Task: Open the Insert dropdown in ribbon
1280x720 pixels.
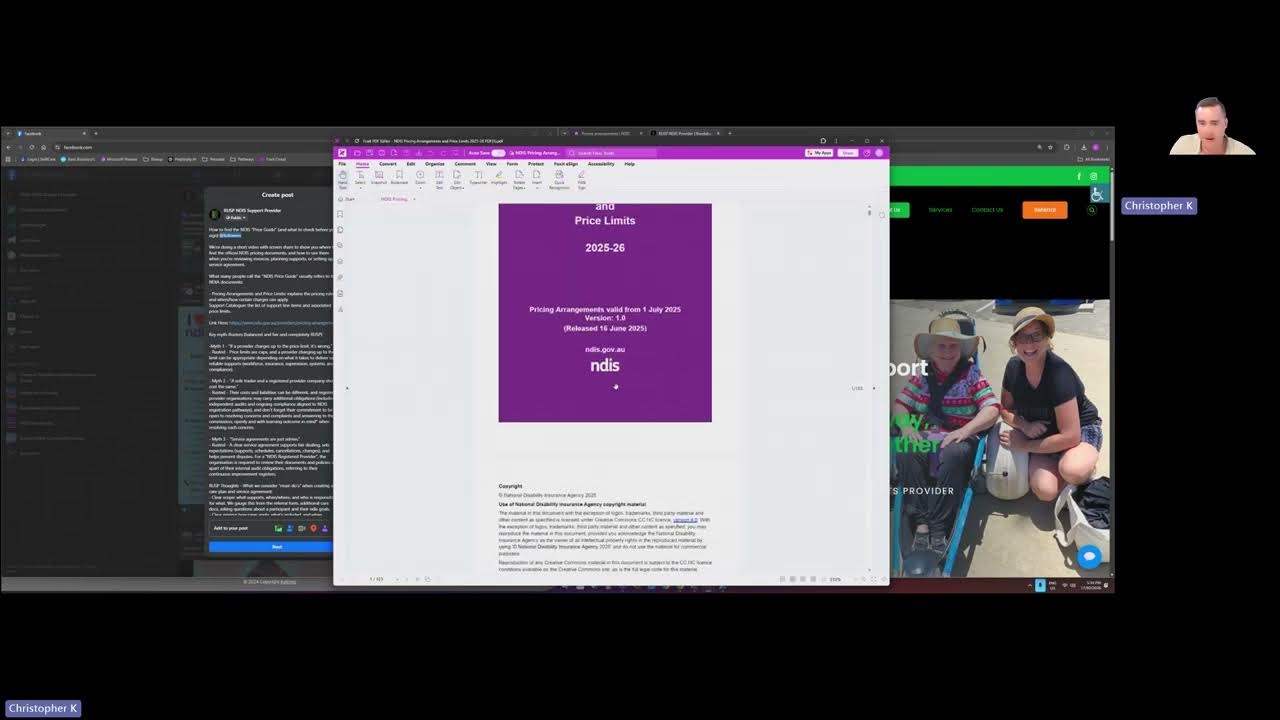Action: point(537,179)
